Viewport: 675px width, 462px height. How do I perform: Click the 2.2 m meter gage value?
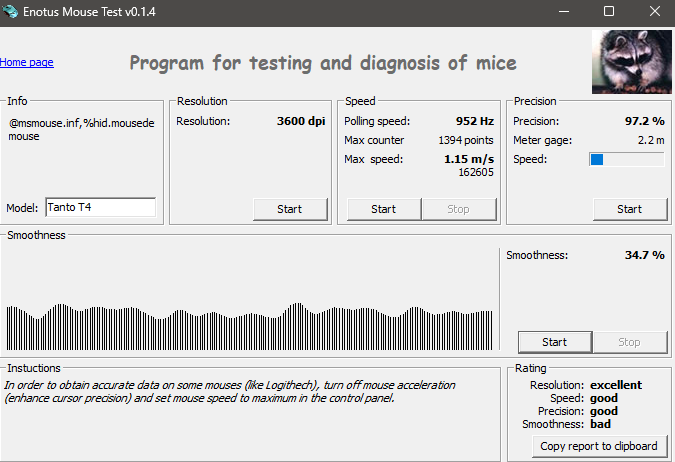(x=651, y=140)
